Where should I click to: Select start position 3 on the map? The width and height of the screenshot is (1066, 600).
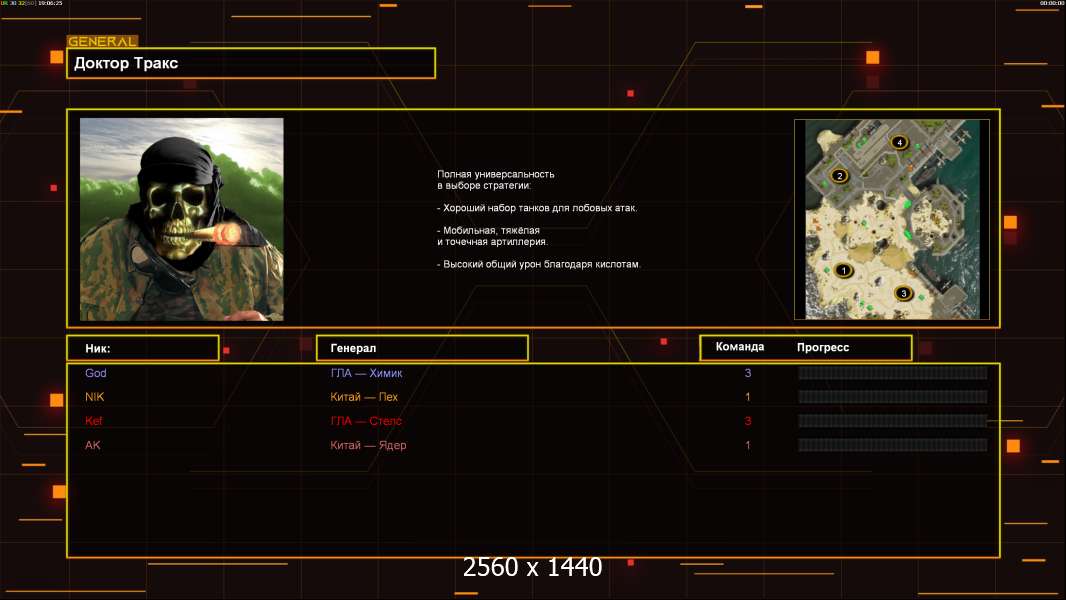(903, 293)
